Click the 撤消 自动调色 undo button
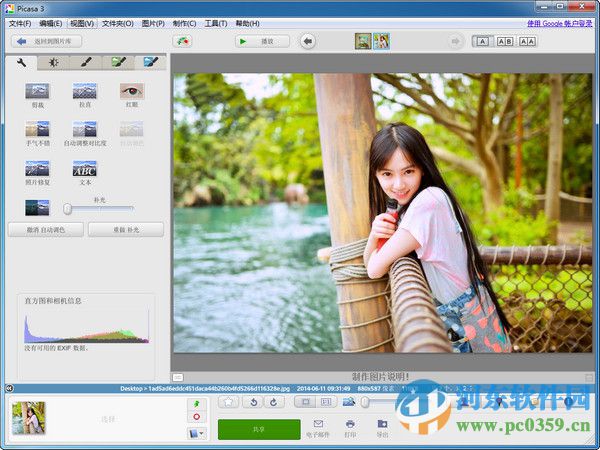Image resolution: width=600 pixels, height=450 pixels. point(46,230)
